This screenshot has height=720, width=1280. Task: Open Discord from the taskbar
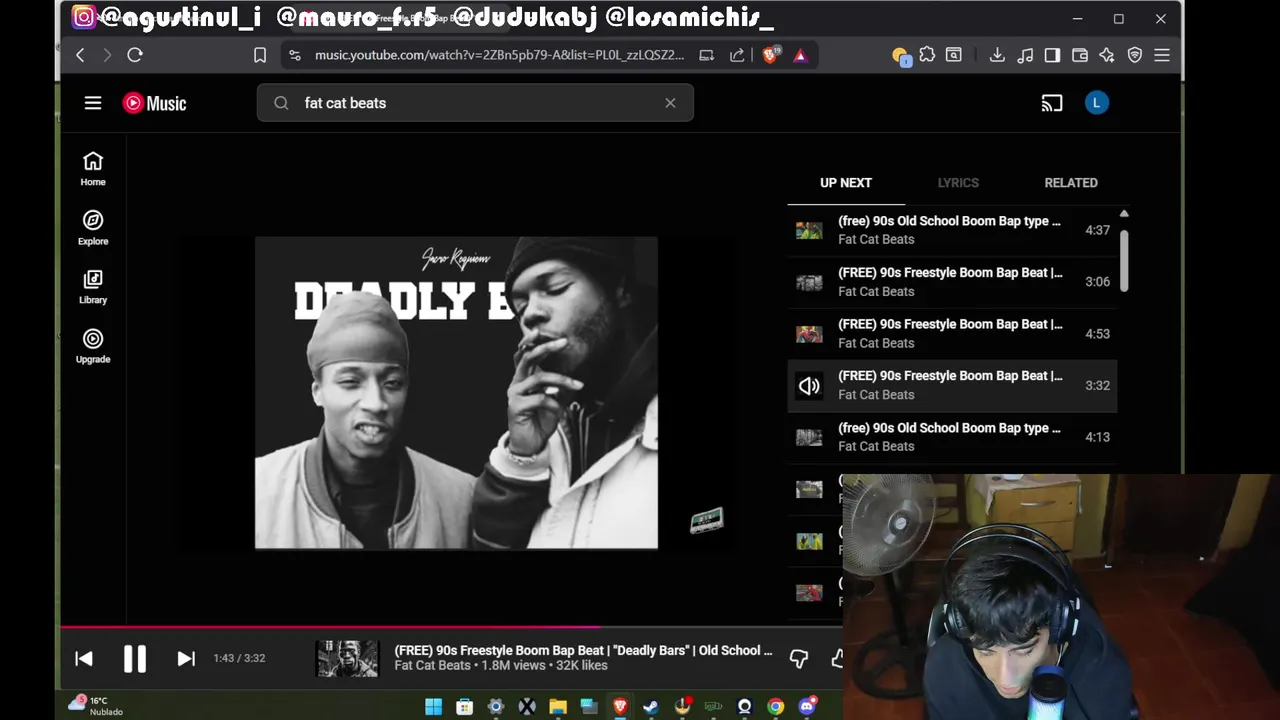[807, 707]
